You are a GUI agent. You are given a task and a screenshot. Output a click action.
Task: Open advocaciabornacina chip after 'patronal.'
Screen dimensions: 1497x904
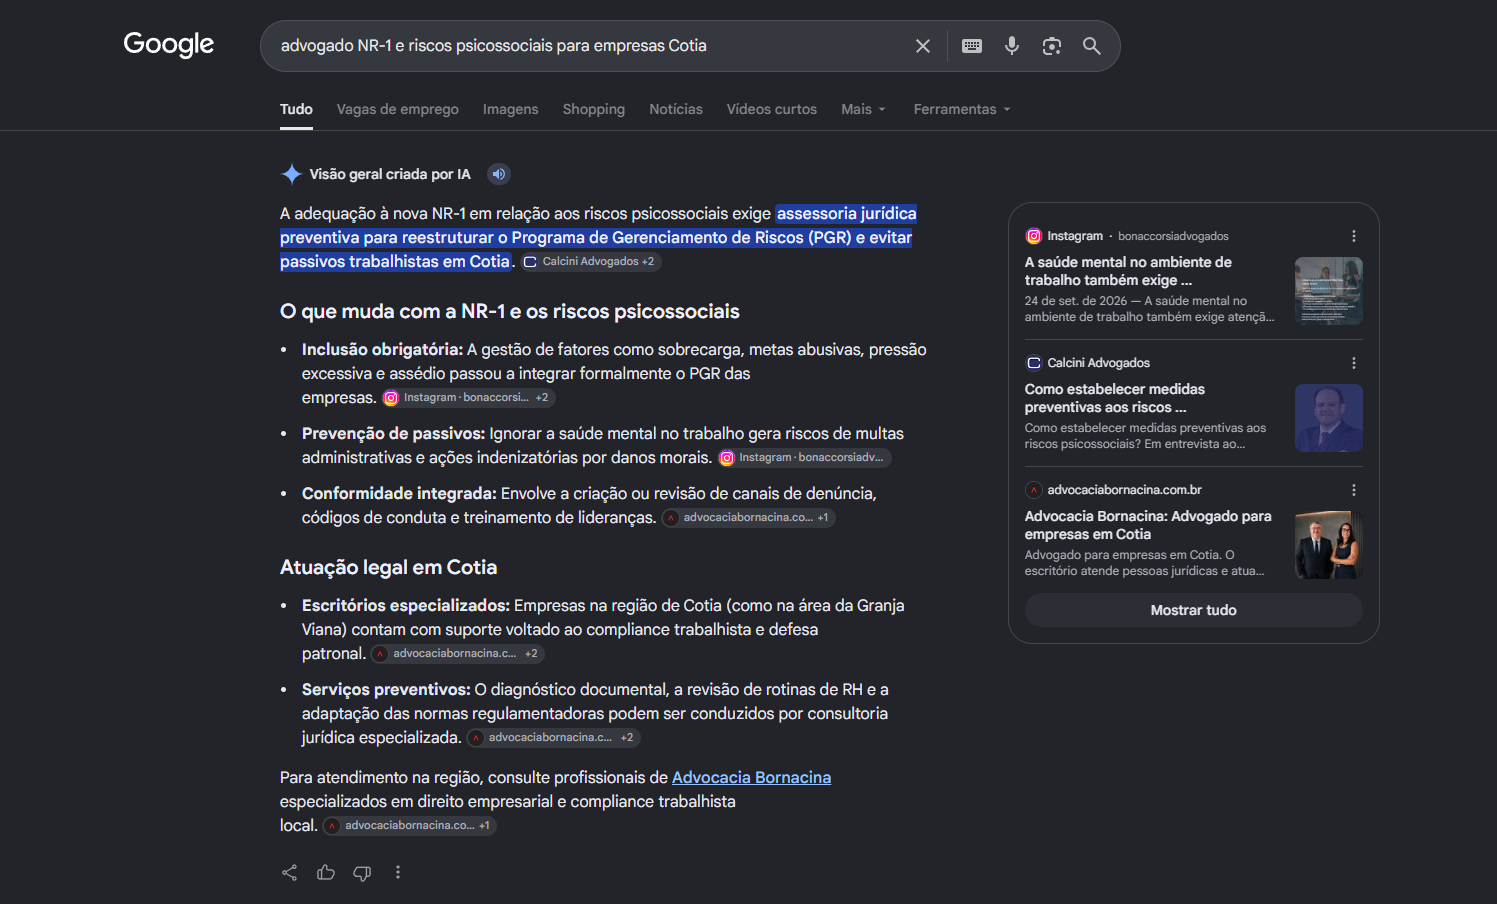(x=457, y=654)
